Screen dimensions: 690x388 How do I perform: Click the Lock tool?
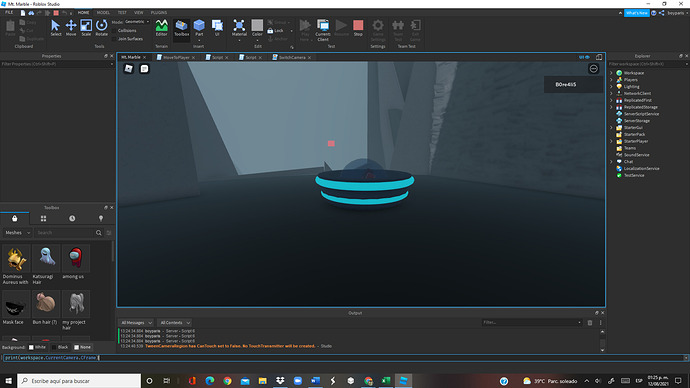(275, 30)
